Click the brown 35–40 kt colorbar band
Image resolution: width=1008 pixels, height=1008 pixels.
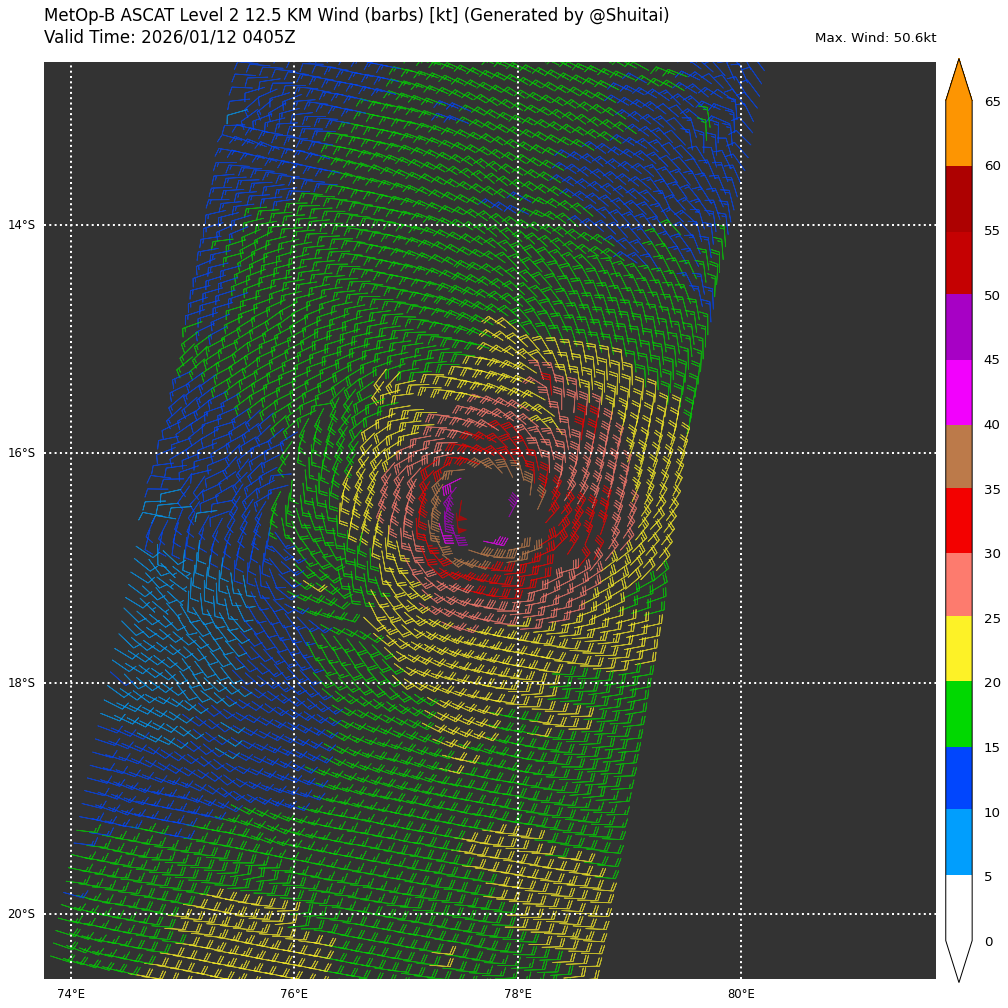click(958, 456)
